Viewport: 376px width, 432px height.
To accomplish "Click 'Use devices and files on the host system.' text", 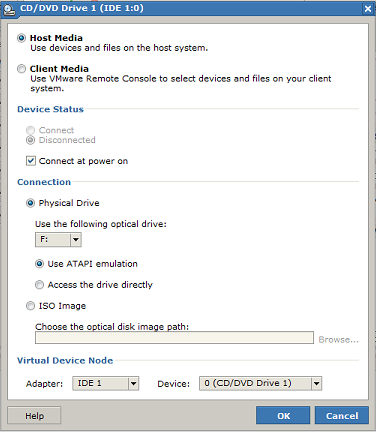I will pos(119,48).
